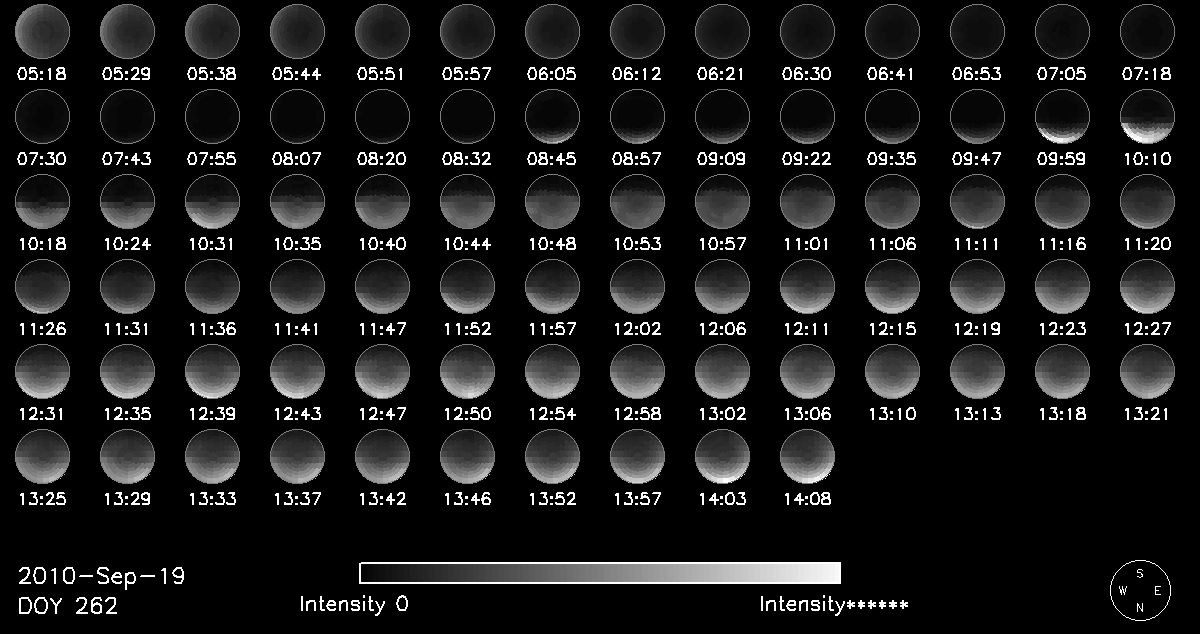
Task: Pick the disk thumbnail timed 12:27
Action: 1147,287
